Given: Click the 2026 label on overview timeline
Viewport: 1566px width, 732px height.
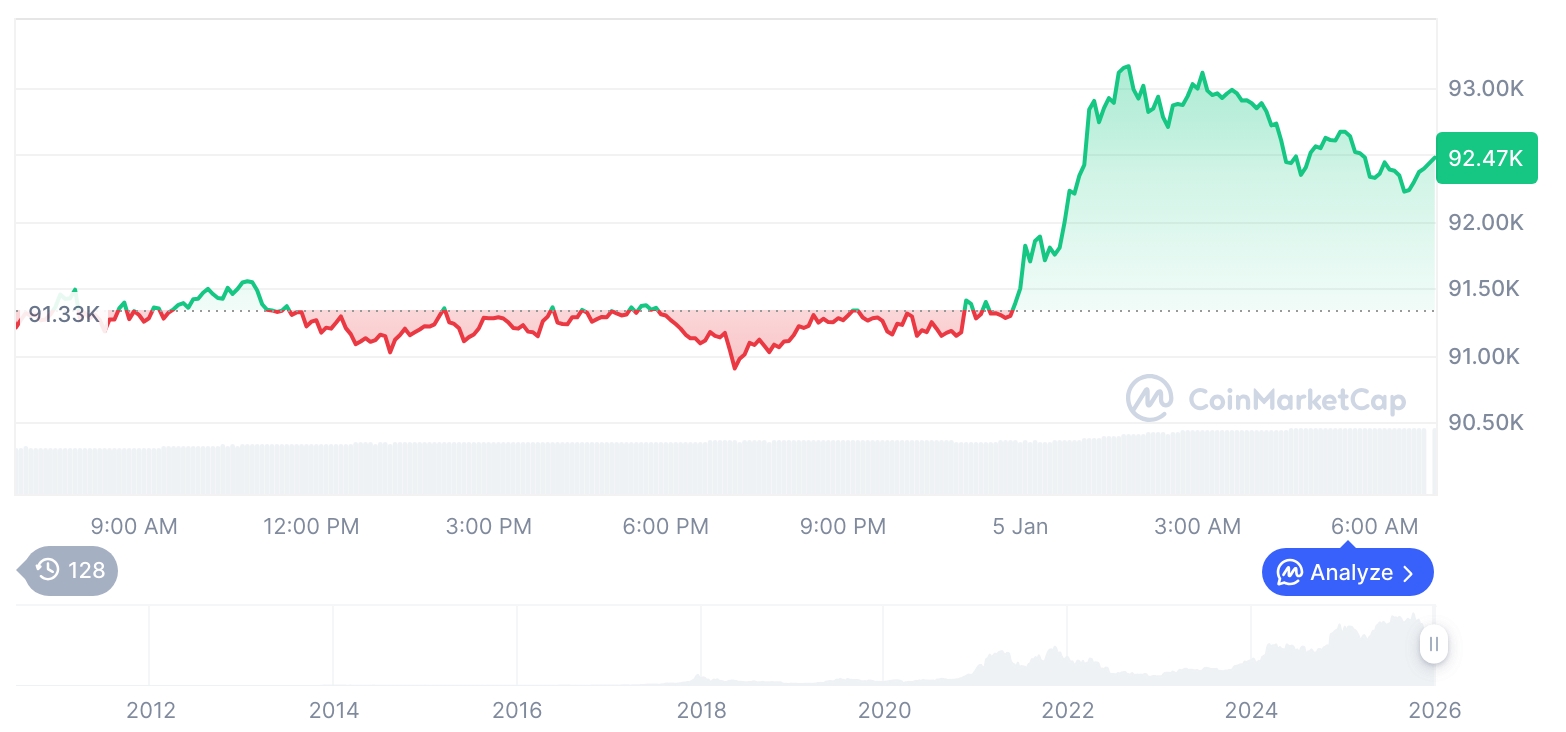Looking at the screenshot, I should [1435, 710].
